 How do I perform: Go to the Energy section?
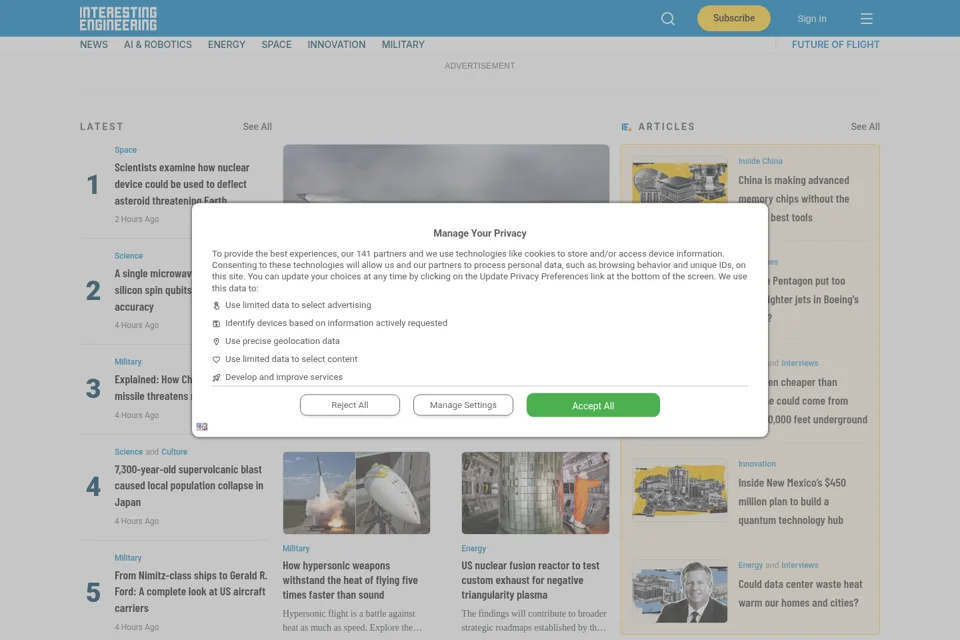pyautogui.click(x=227, y=45)
